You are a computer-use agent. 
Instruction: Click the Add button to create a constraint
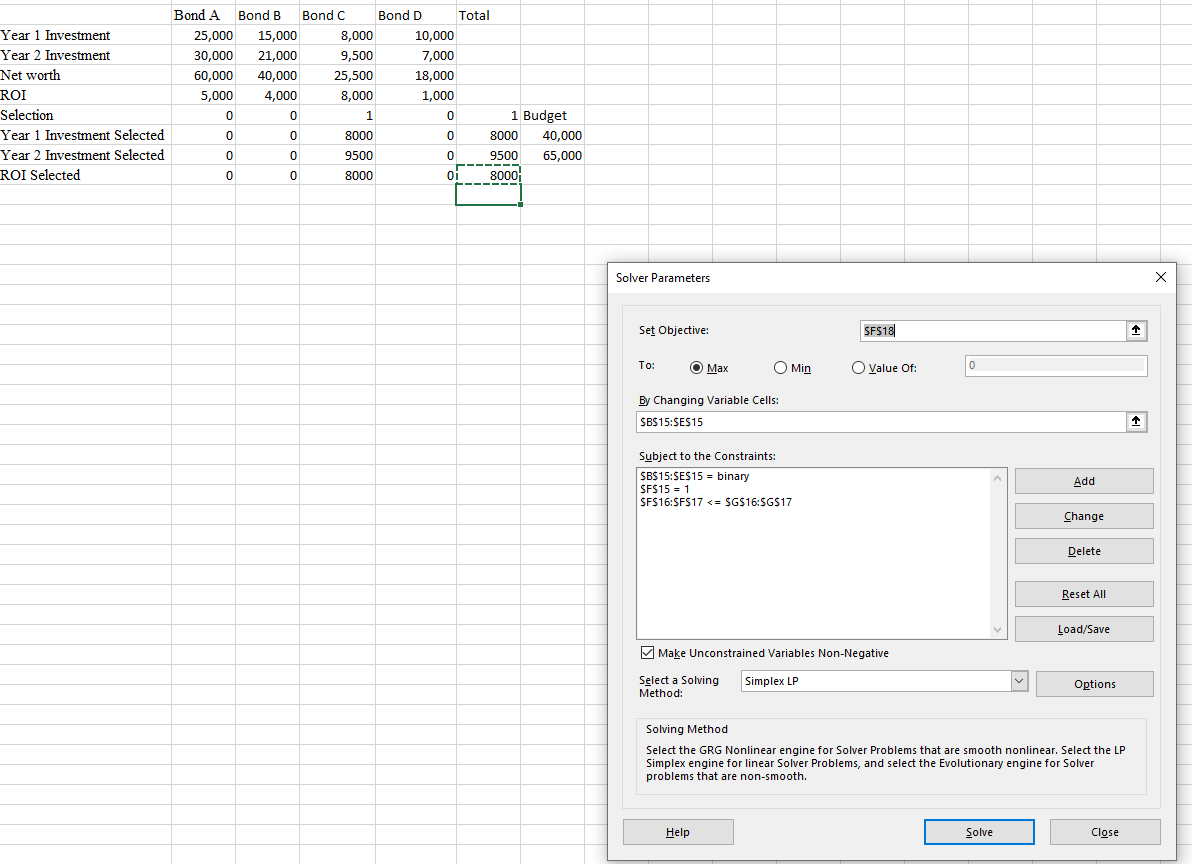[x=1083, y=480]
